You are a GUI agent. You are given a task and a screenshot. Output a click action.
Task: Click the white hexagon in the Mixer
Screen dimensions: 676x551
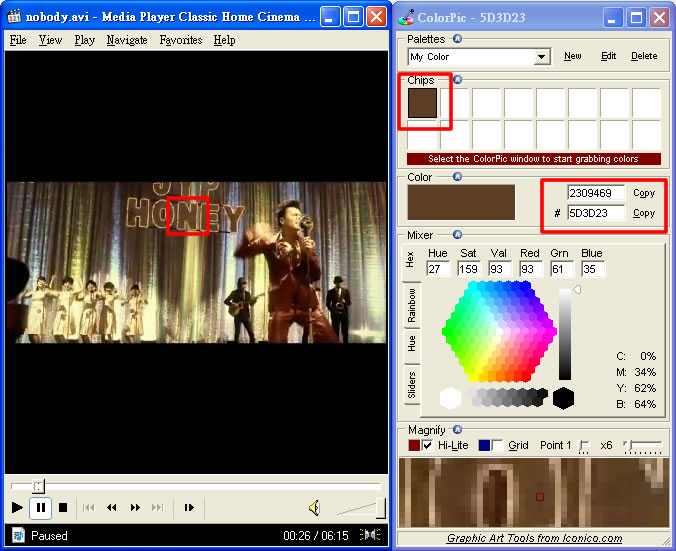pyautogui.click(x=451, y=398)
